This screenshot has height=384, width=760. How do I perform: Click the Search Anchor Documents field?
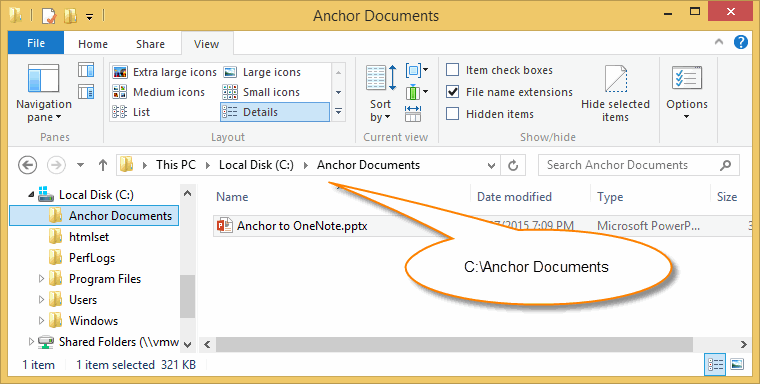point(639,165)
